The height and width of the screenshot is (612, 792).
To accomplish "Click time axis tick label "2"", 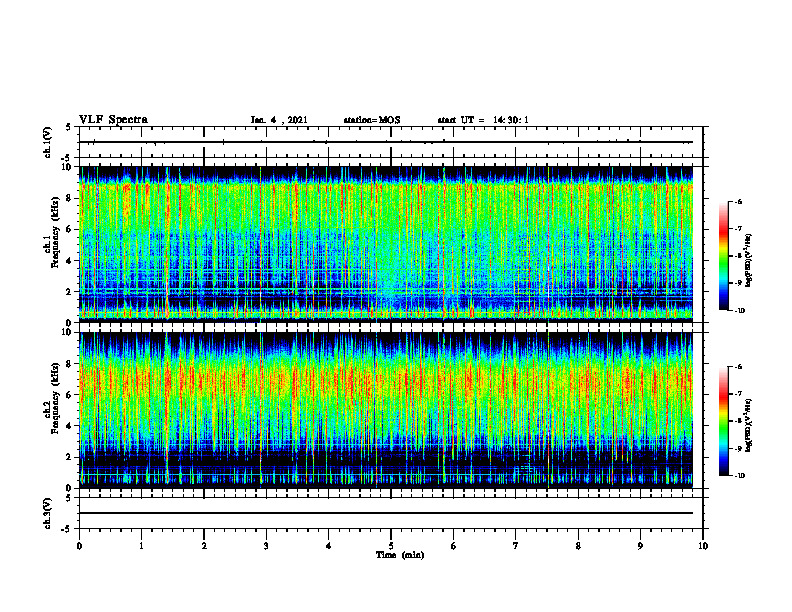I will pos(204,546).
